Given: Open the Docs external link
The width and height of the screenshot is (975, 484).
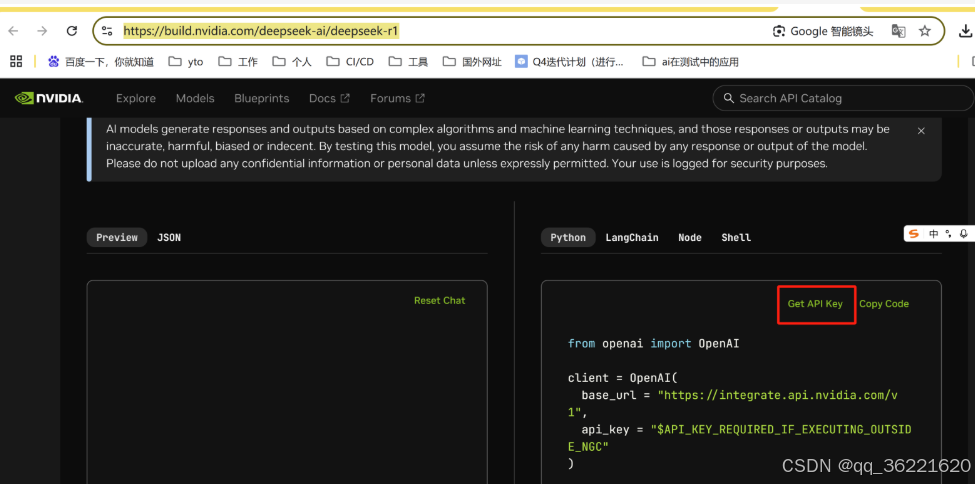Looking at the screenshot, I should coord(330,98).
